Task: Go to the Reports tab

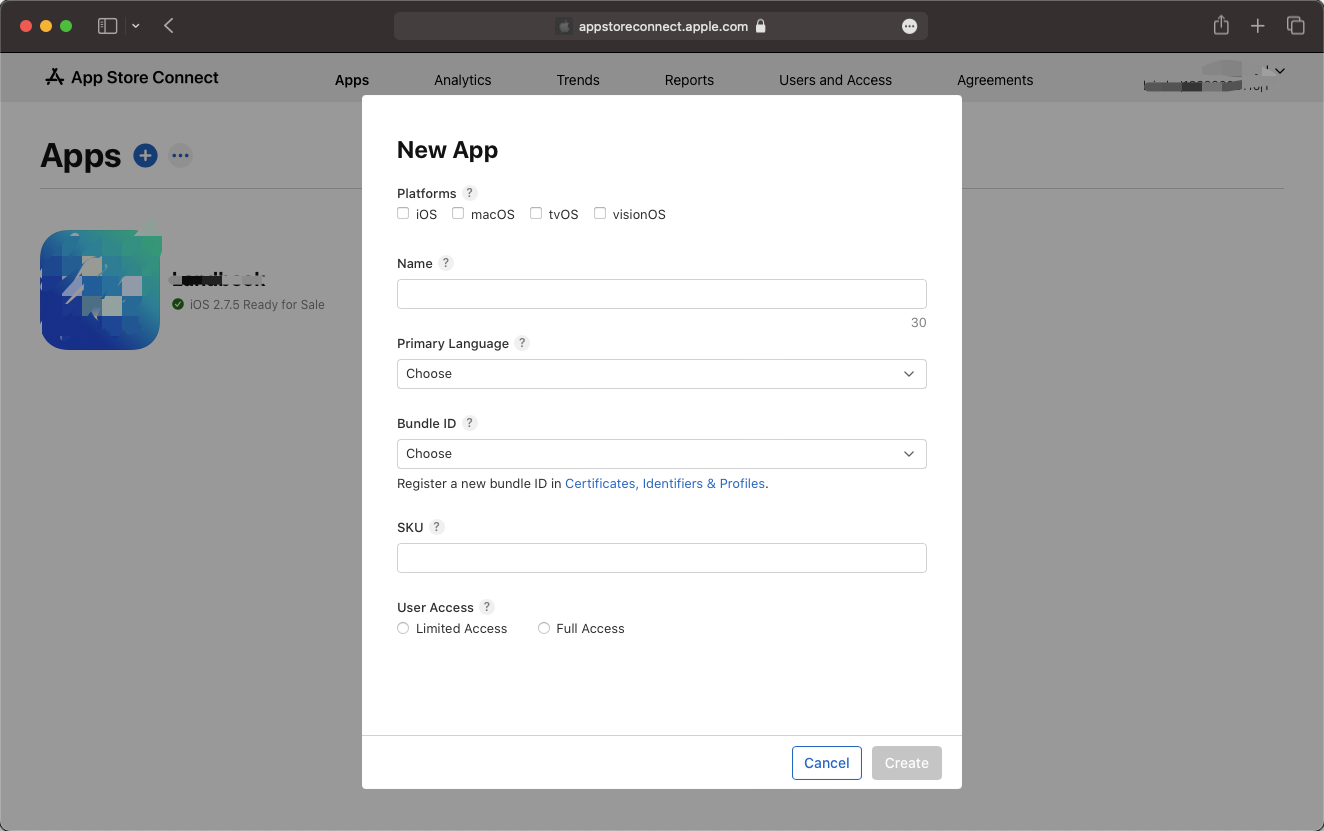Action: [689, 80]
